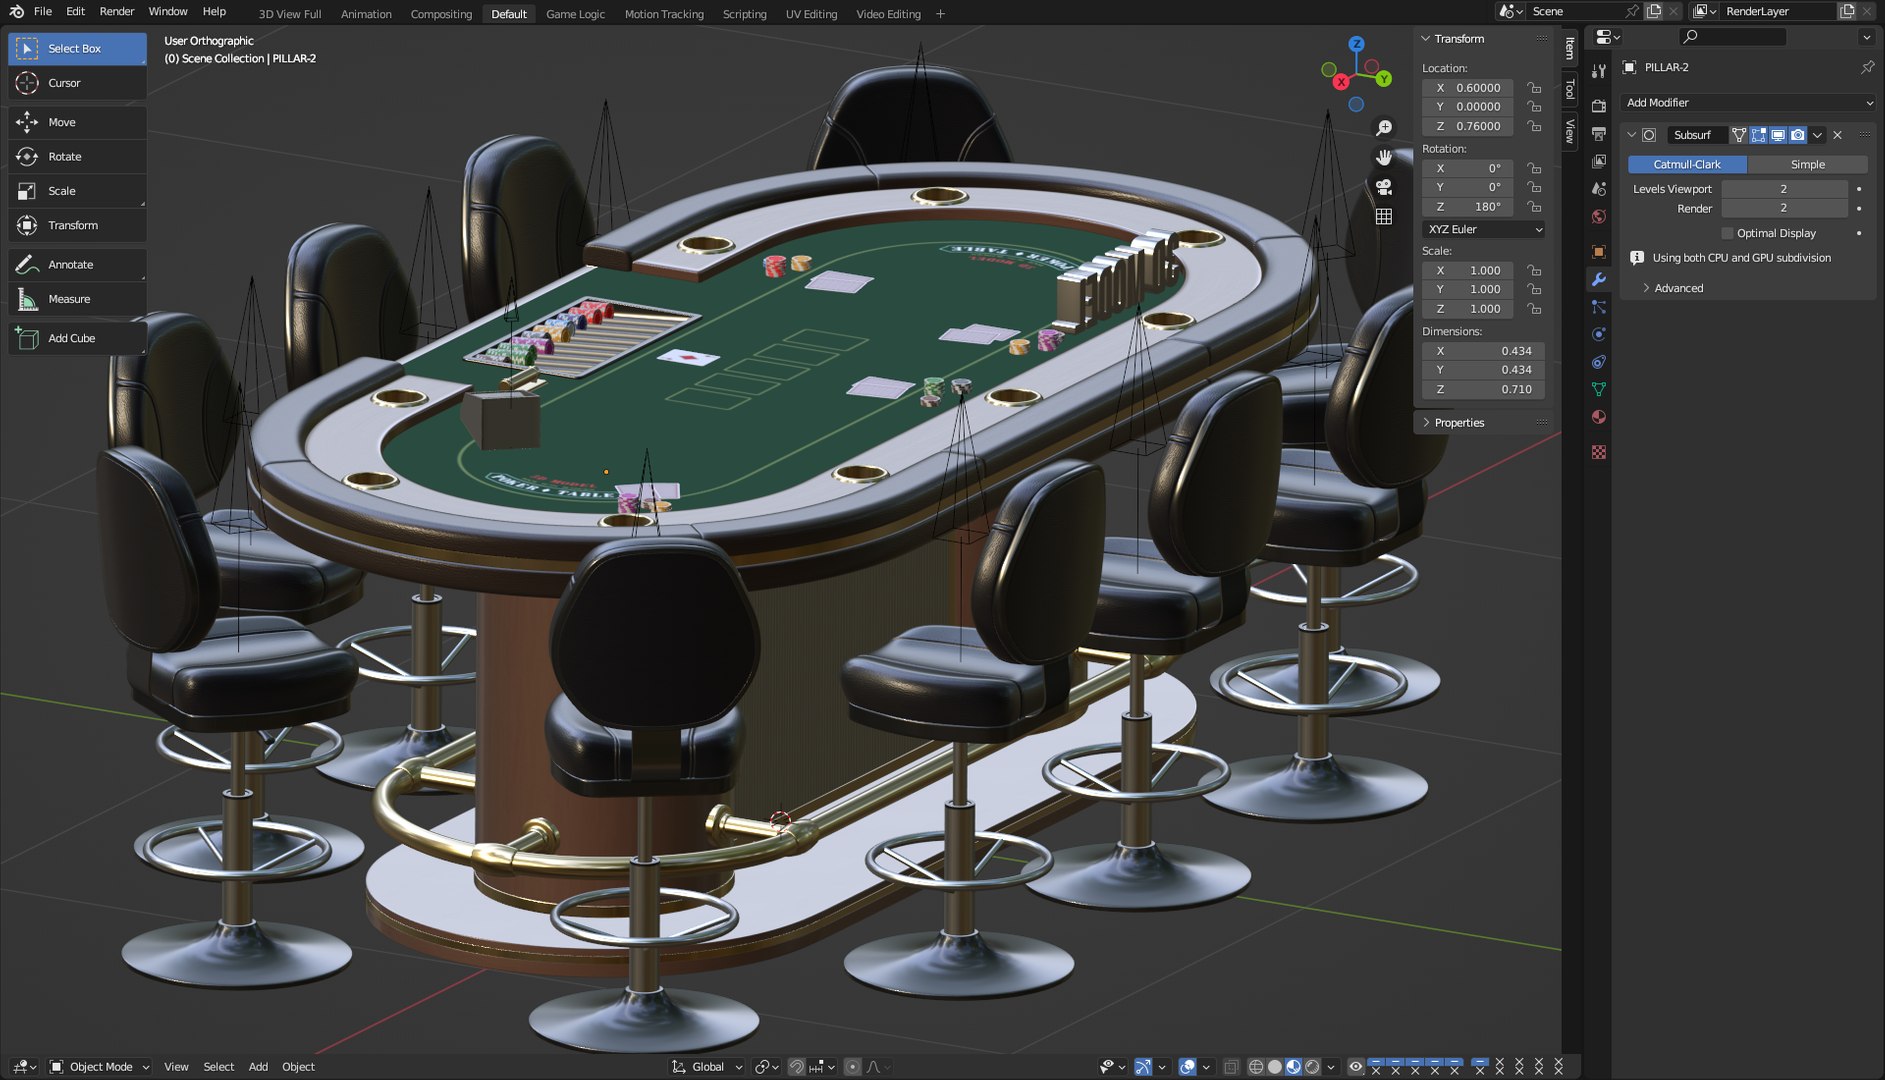Toggle Subsurf render camera icon

pyautogui.click(x=1798, y=135)
